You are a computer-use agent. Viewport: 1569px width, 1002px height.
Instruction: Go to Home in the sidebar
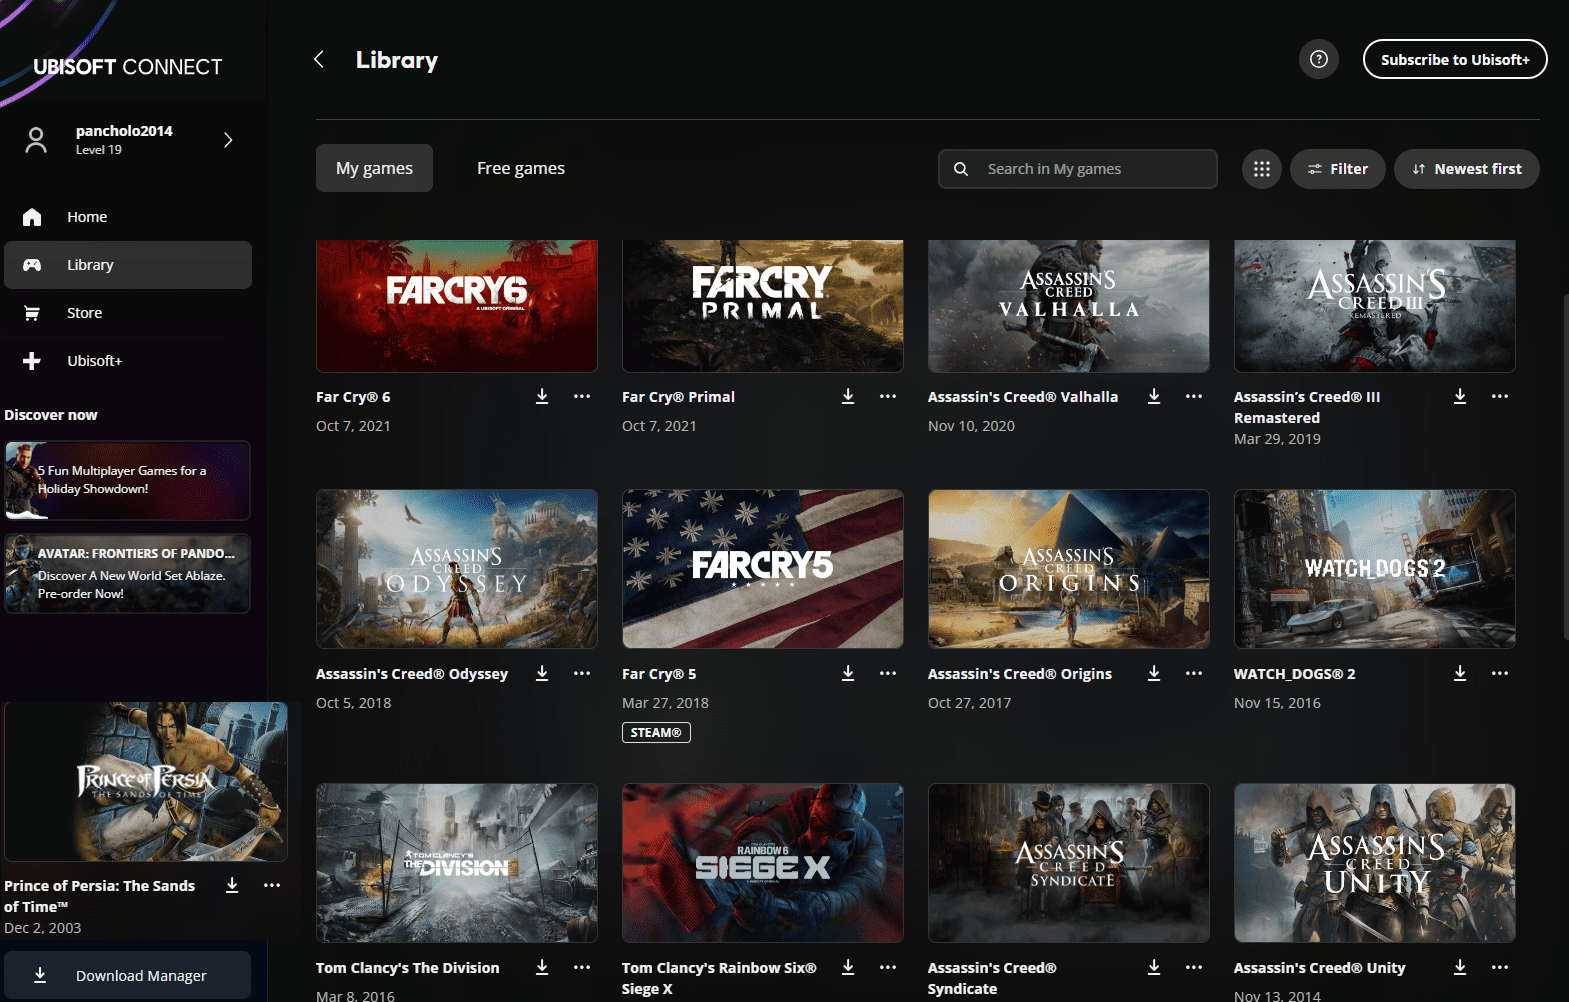pyautogui.click(x=128, y=217)
